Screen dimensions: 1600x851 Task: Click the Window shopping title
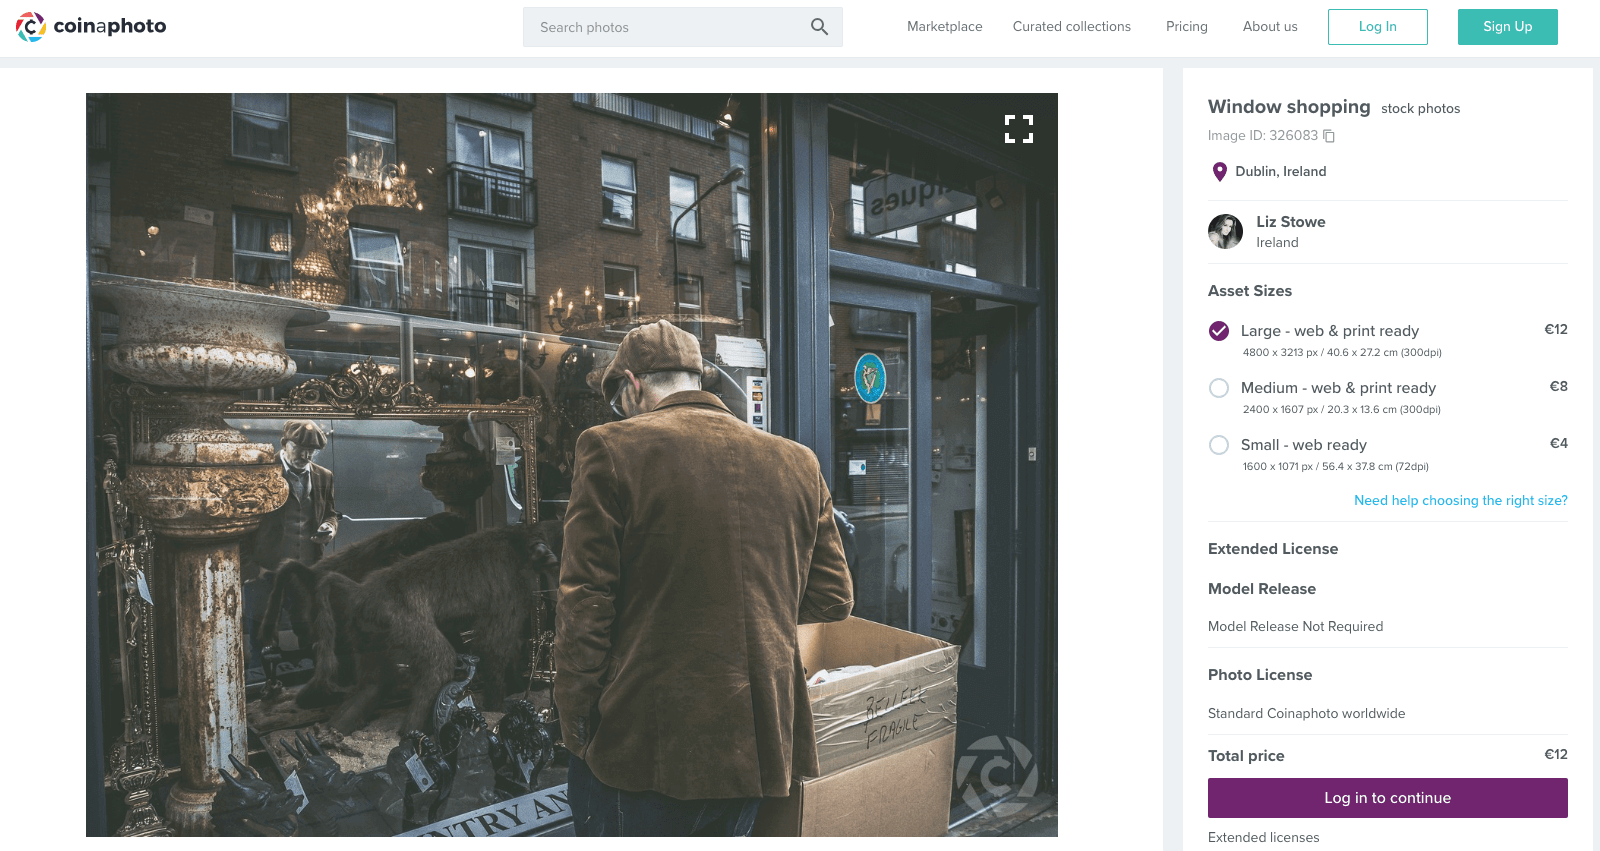pyautogui.click(x=1289, y=107)
